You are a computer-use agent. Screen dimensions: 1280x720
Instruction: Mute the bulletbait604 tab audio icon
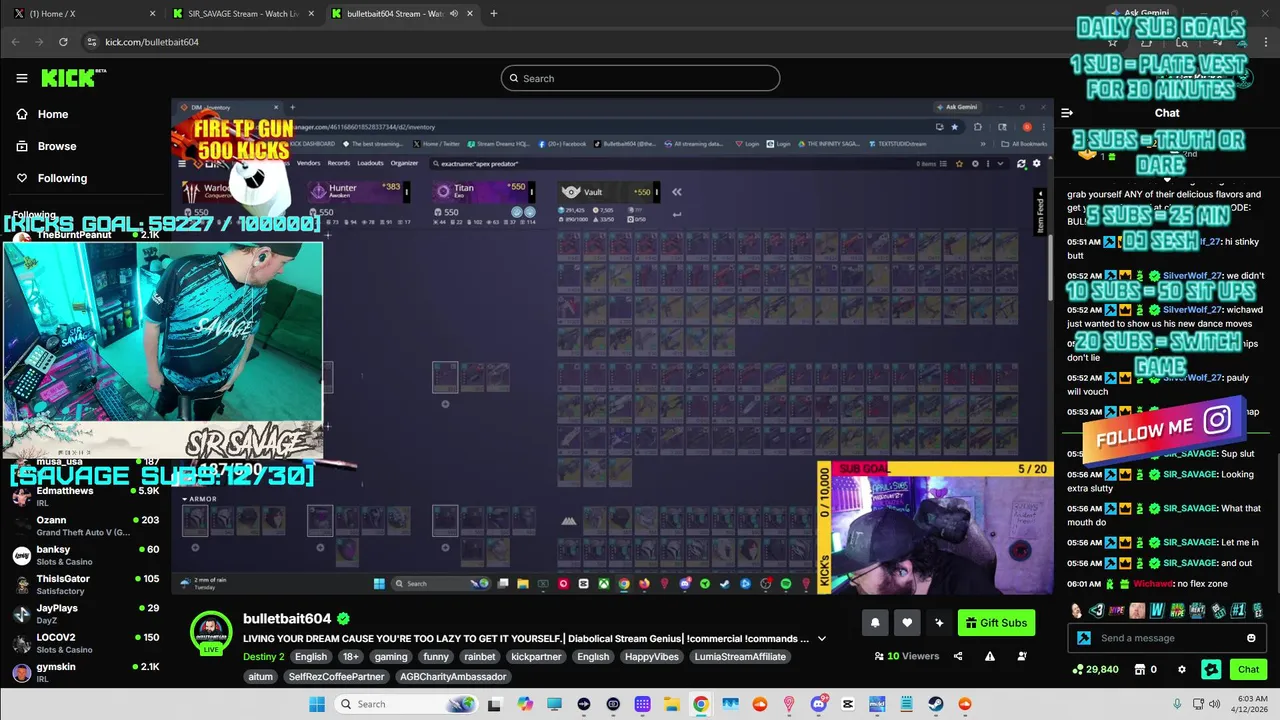point(454,14)
